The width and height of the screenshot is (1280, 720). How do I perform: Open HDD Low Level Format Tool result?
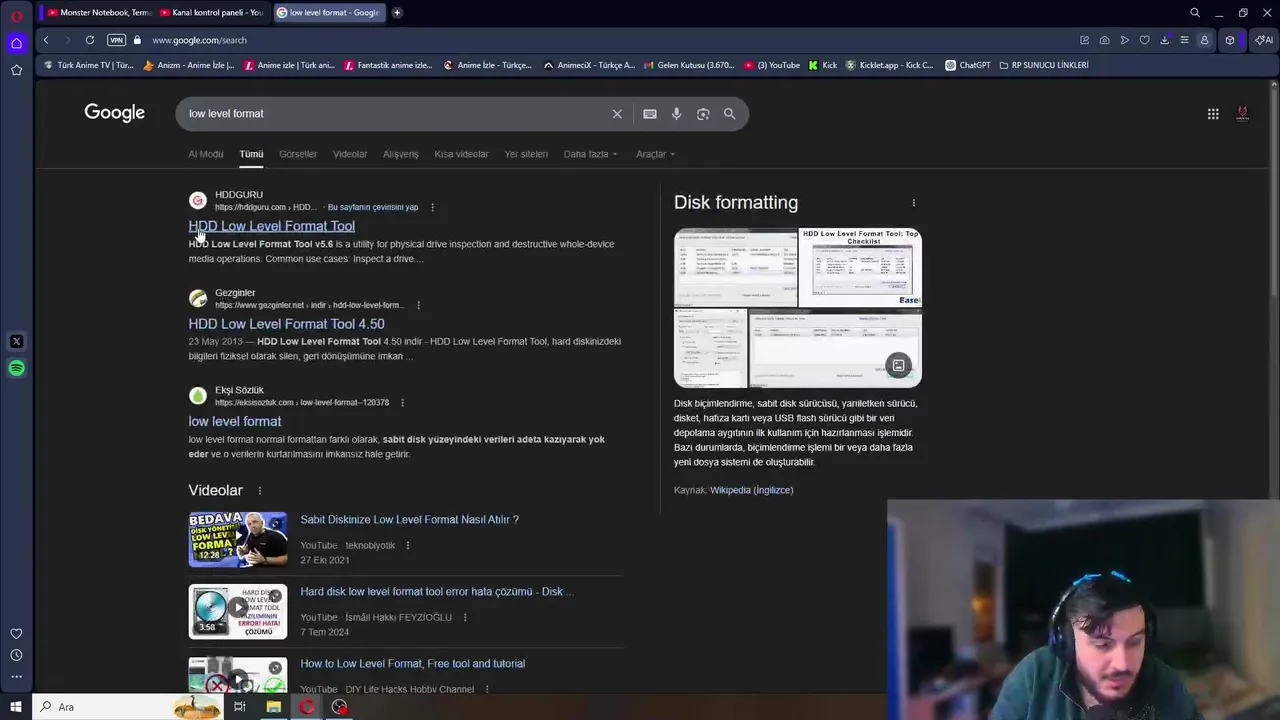click(x=272, y=226)
